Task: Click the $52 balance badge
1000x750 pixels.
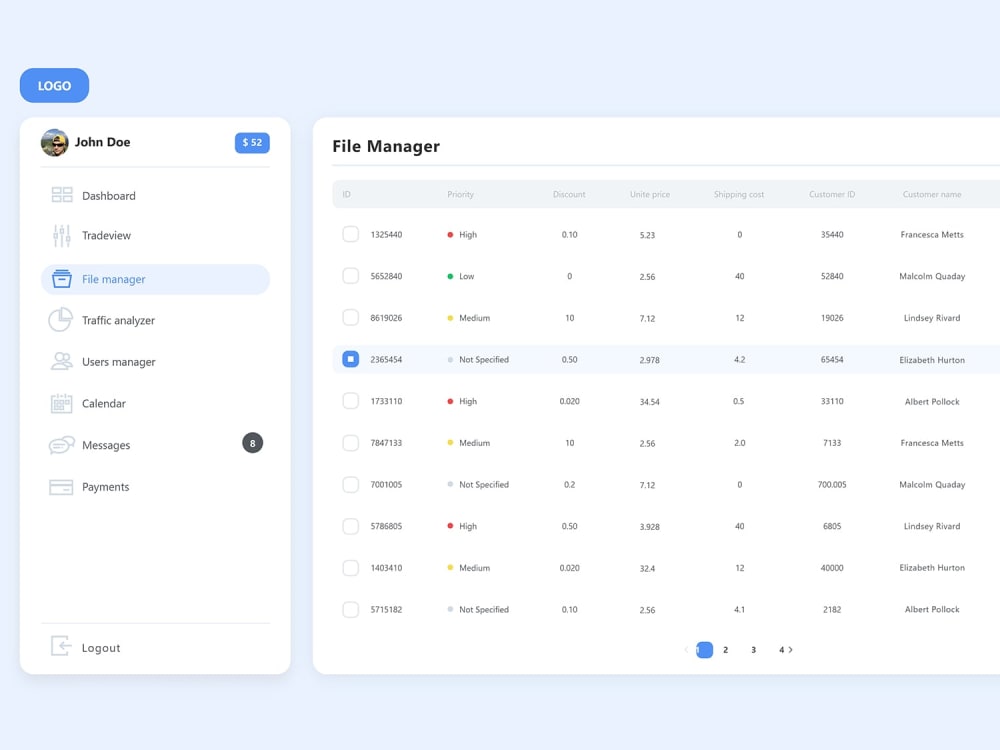Action: point(252,143)
